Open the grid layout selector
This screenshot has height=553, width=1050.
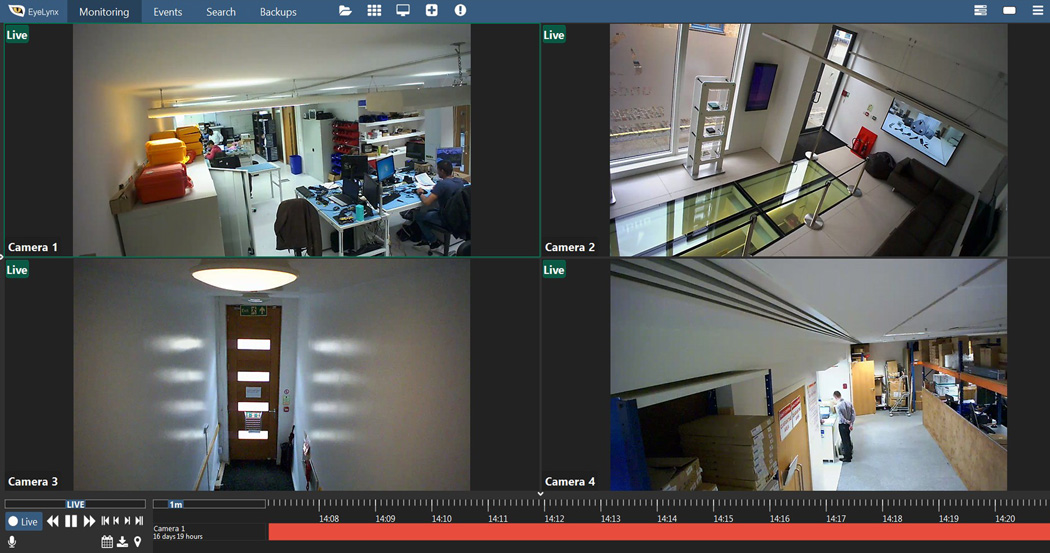(x=374, y=11)
